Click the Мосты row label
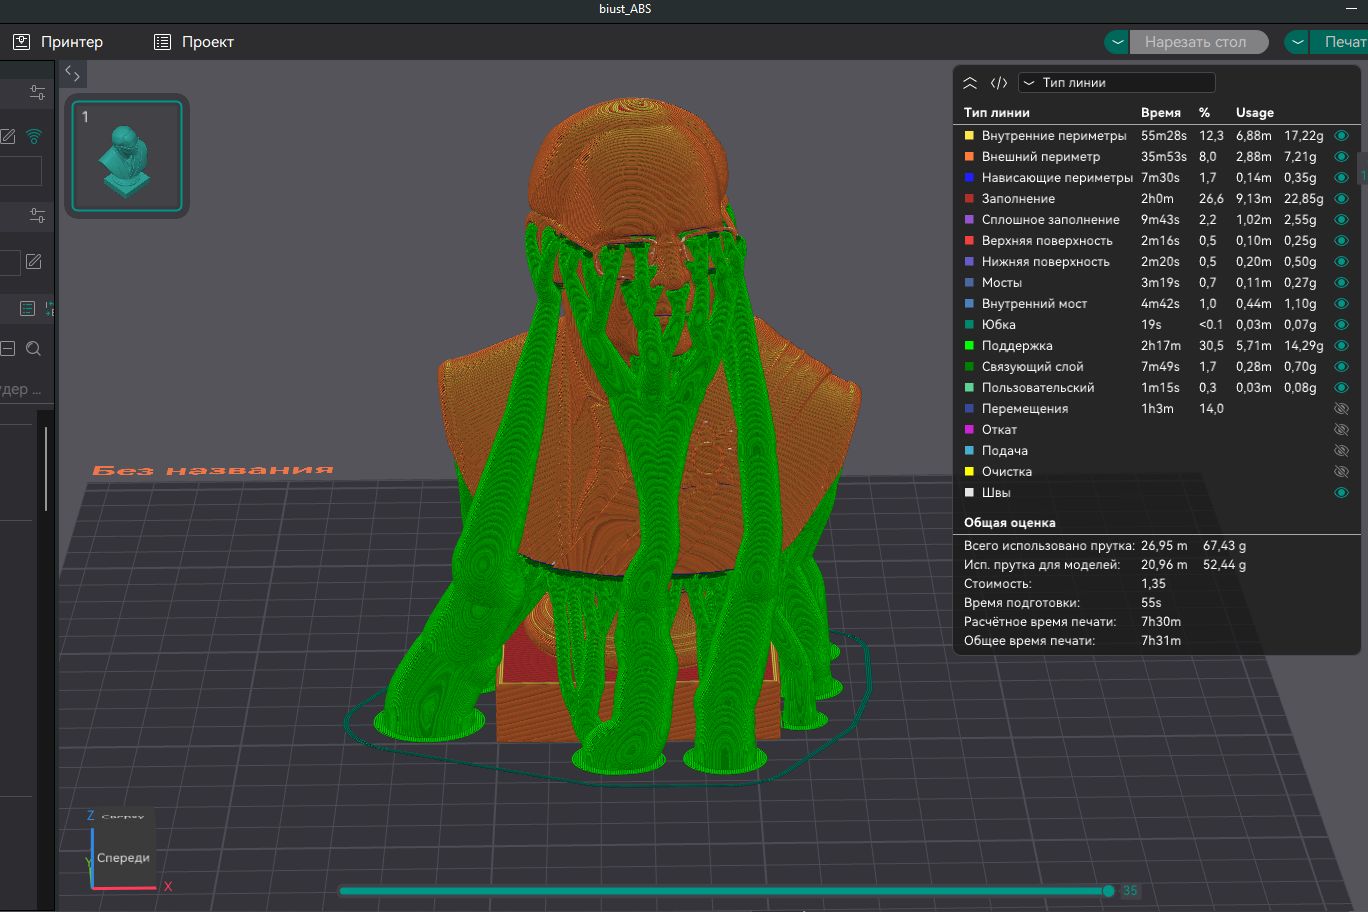 point(1002,282)
